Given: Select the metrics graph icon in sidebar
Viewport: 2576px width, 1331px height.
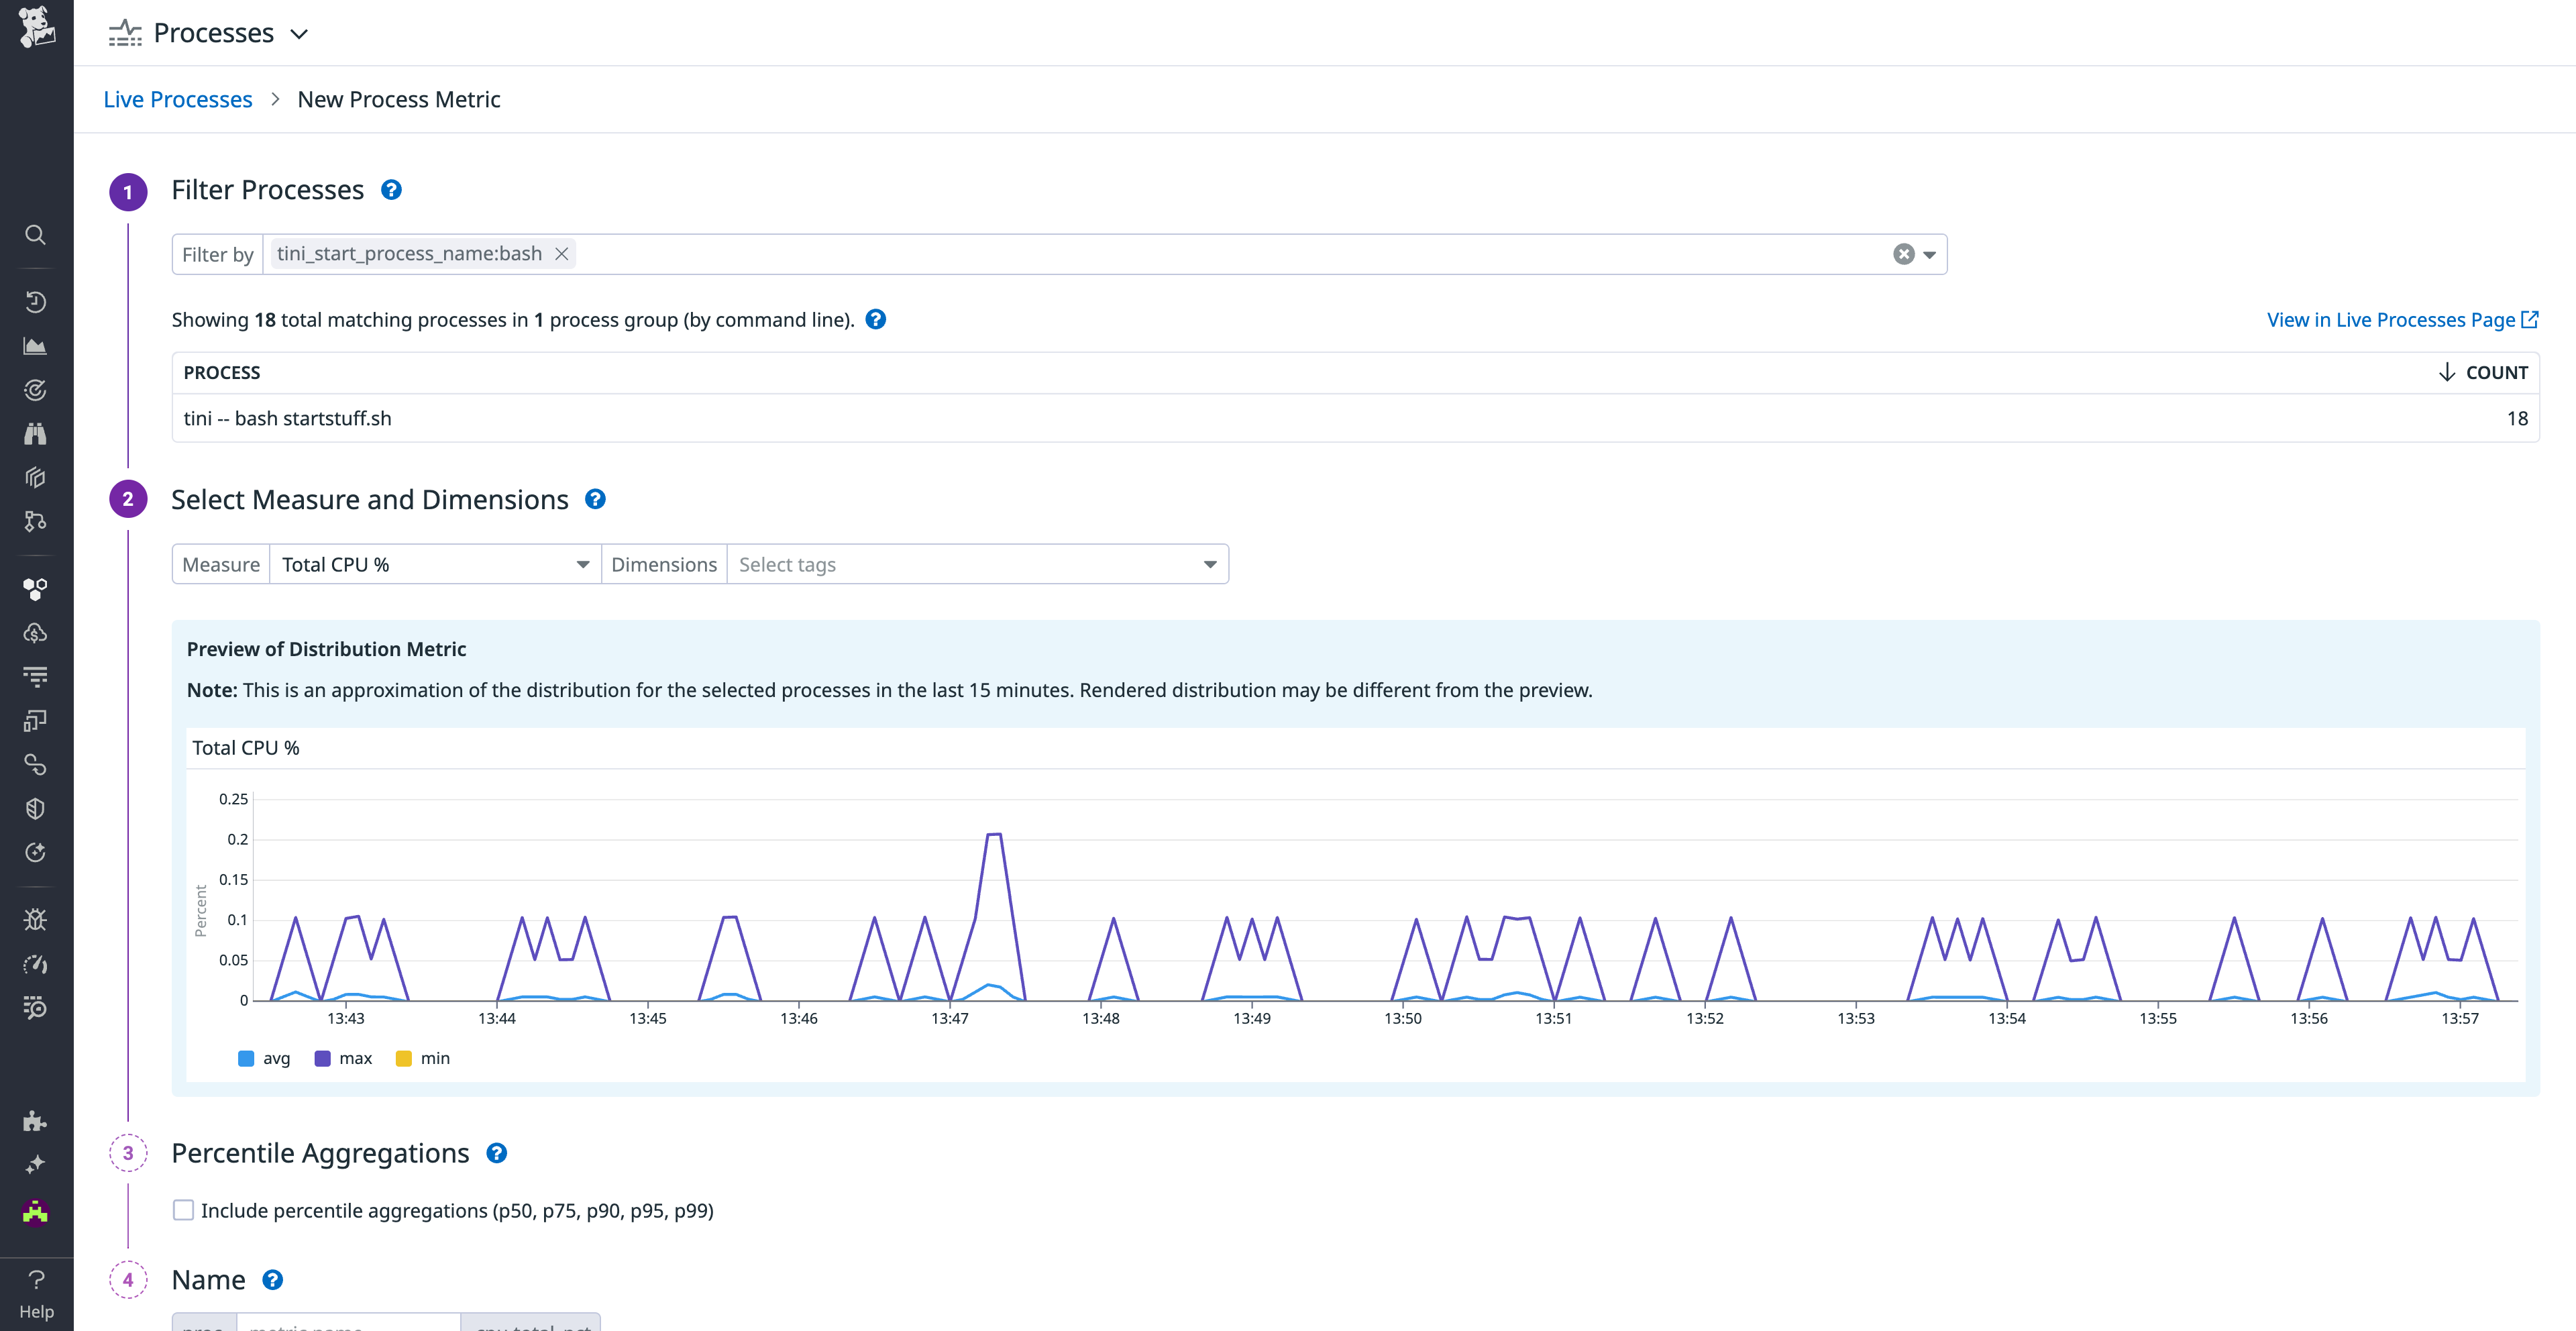Looking at the screenshot, I should [x=36, y=346].
